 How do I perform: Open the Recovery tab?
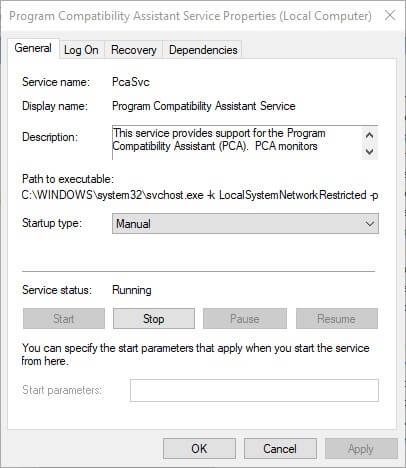click(134, 50)
